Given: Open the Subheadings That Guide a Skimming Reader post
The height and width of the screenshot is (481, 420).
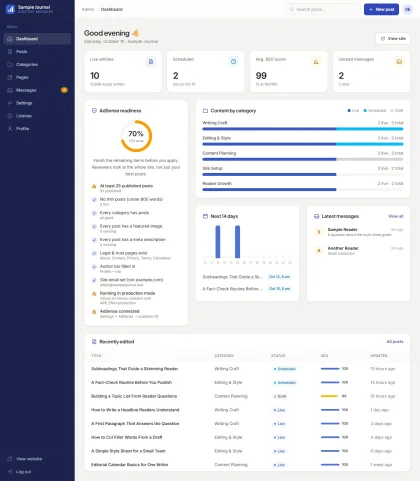Looking at the screenshot, I should point(134,369).
